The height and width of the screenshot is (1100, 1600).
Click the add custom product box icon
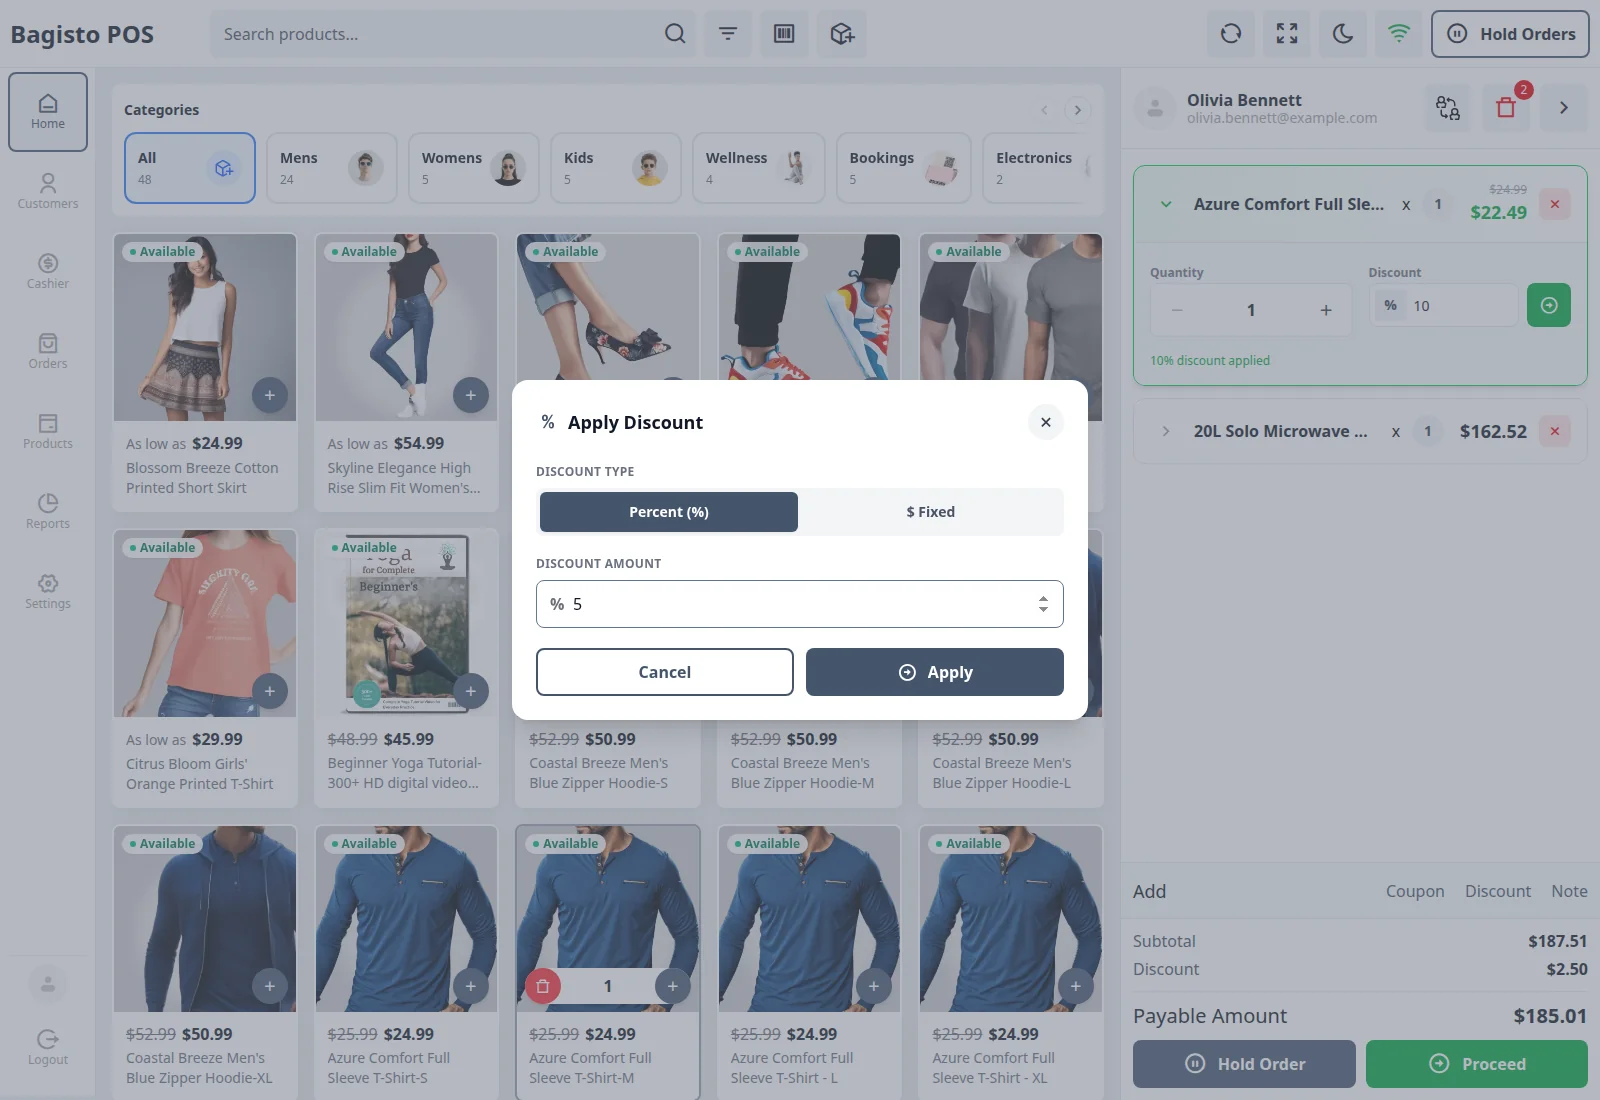click(842, 34)
